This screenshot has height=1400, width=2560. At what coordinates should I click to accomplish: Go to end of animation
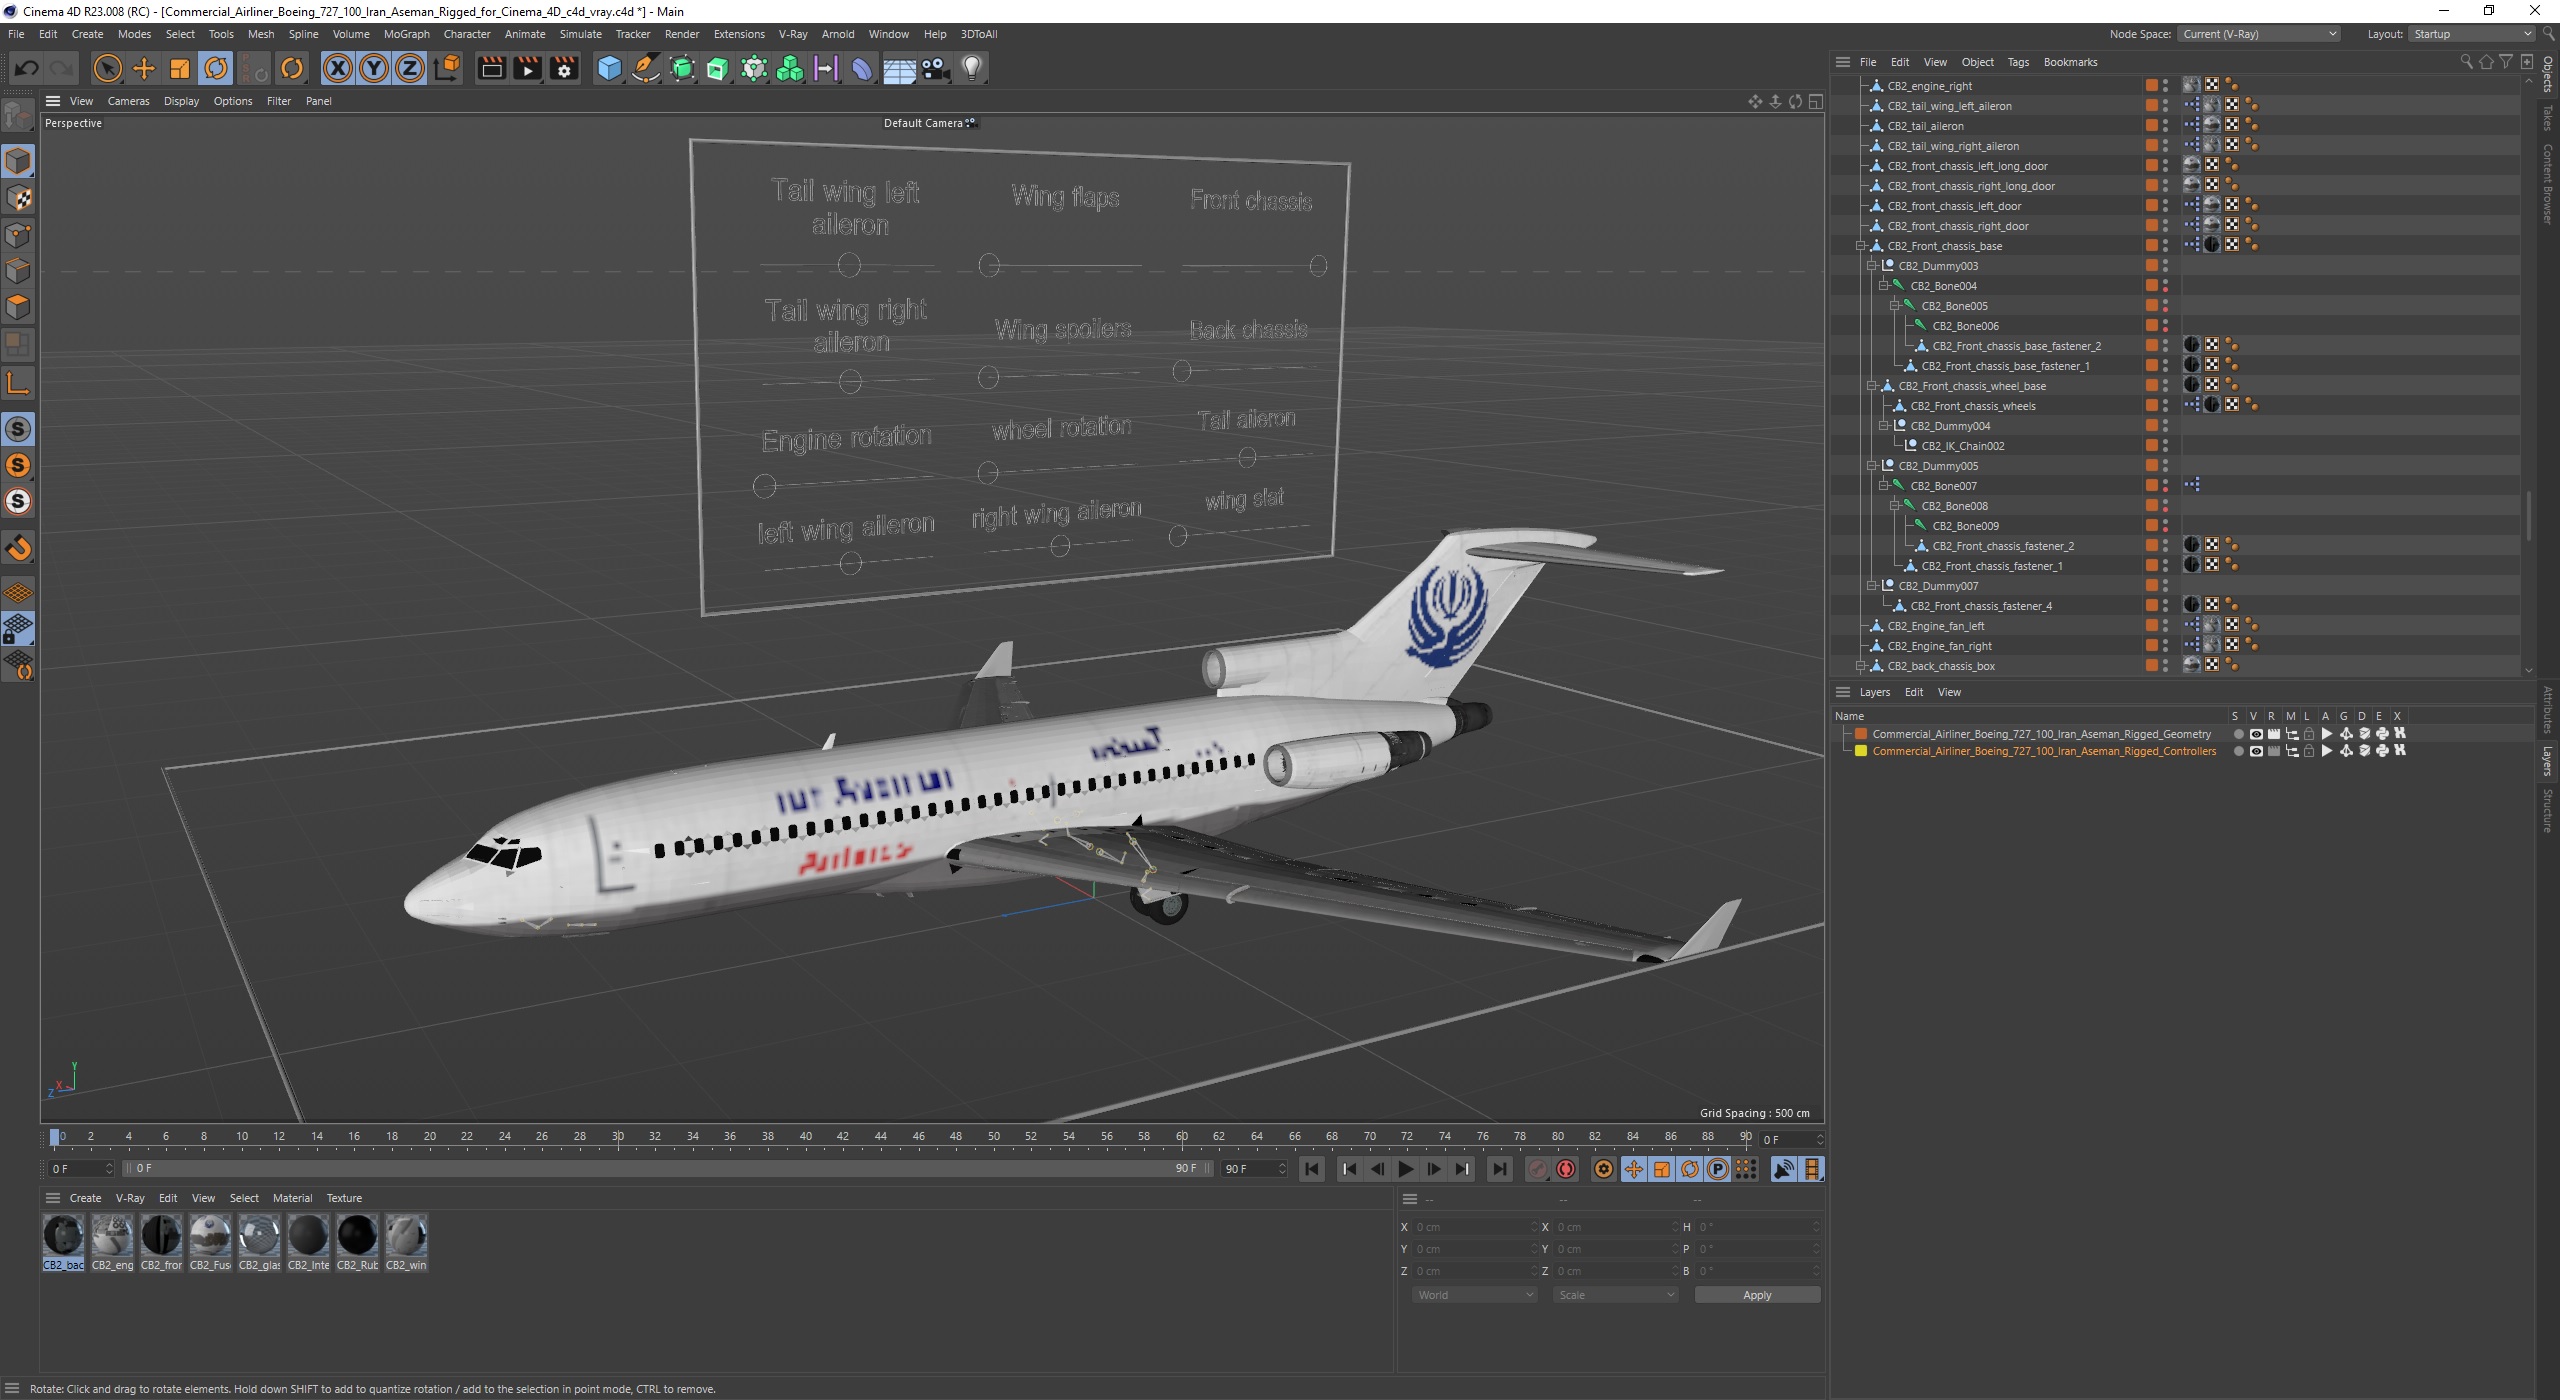pyautogui.click(x=1499, y=1169)
